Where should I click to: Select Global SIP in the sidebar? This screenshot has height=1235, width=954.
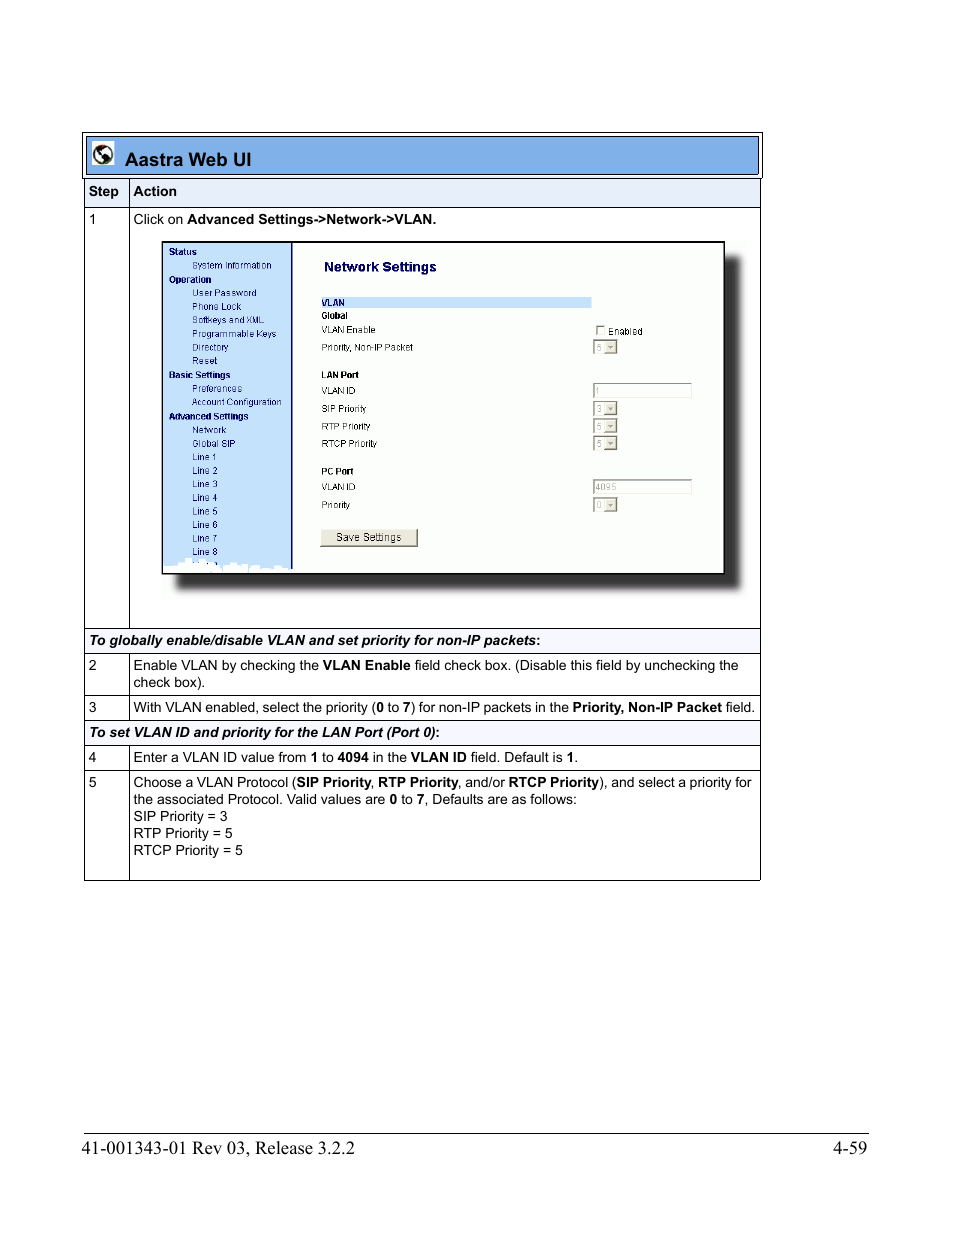click(x=214, y=444)
